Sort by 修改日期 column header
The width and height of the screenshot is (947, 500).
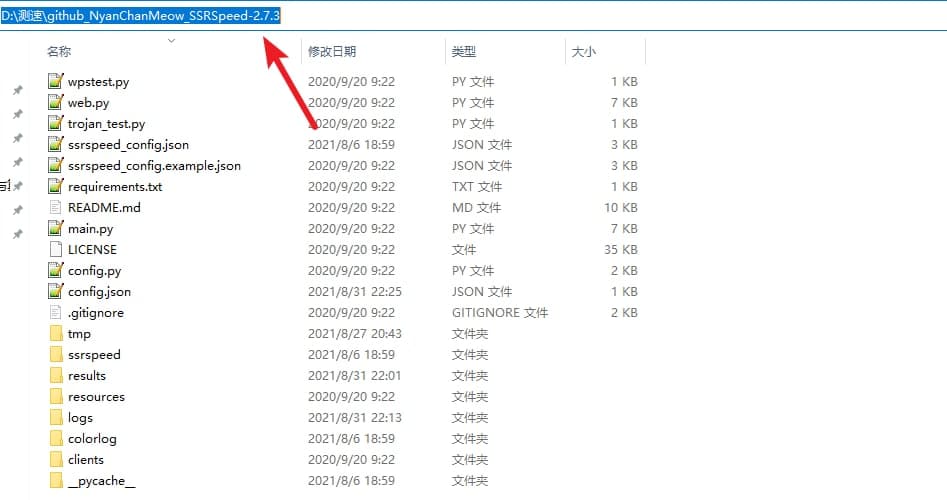pos(332,51)
